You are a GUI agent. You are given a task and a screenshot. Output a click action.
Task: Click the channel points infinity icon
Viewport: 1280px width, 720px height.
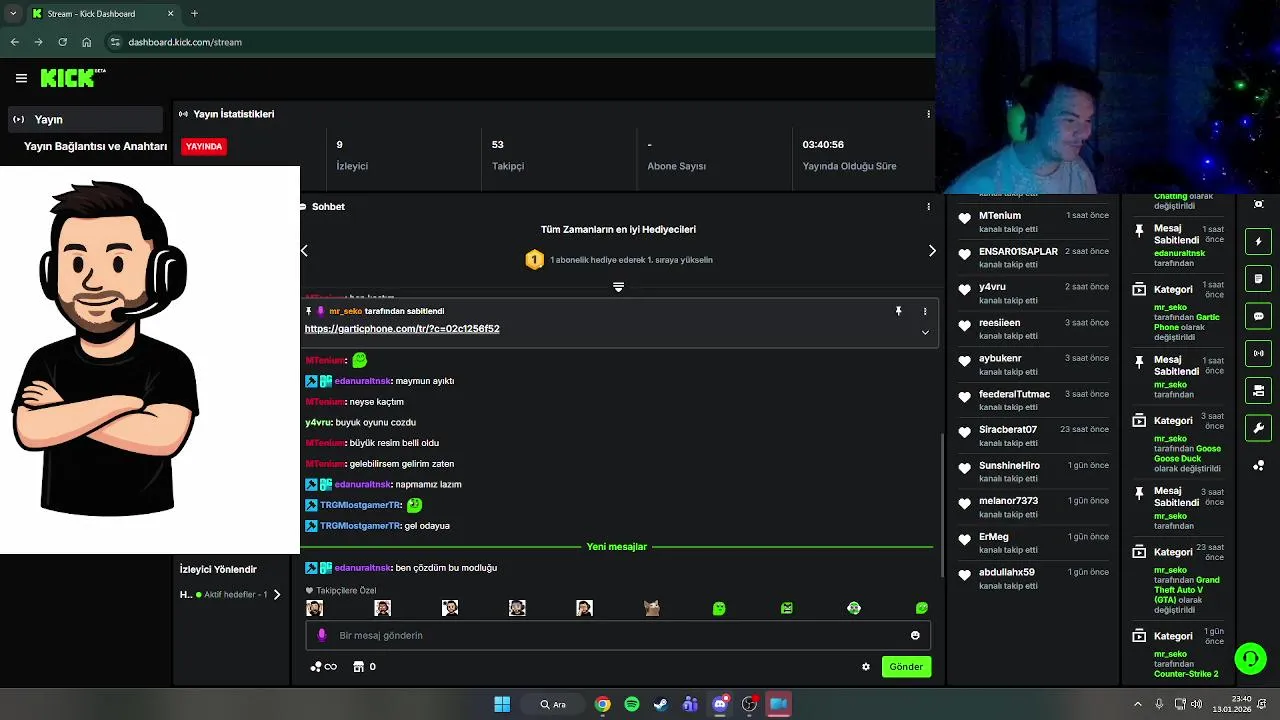323,667
